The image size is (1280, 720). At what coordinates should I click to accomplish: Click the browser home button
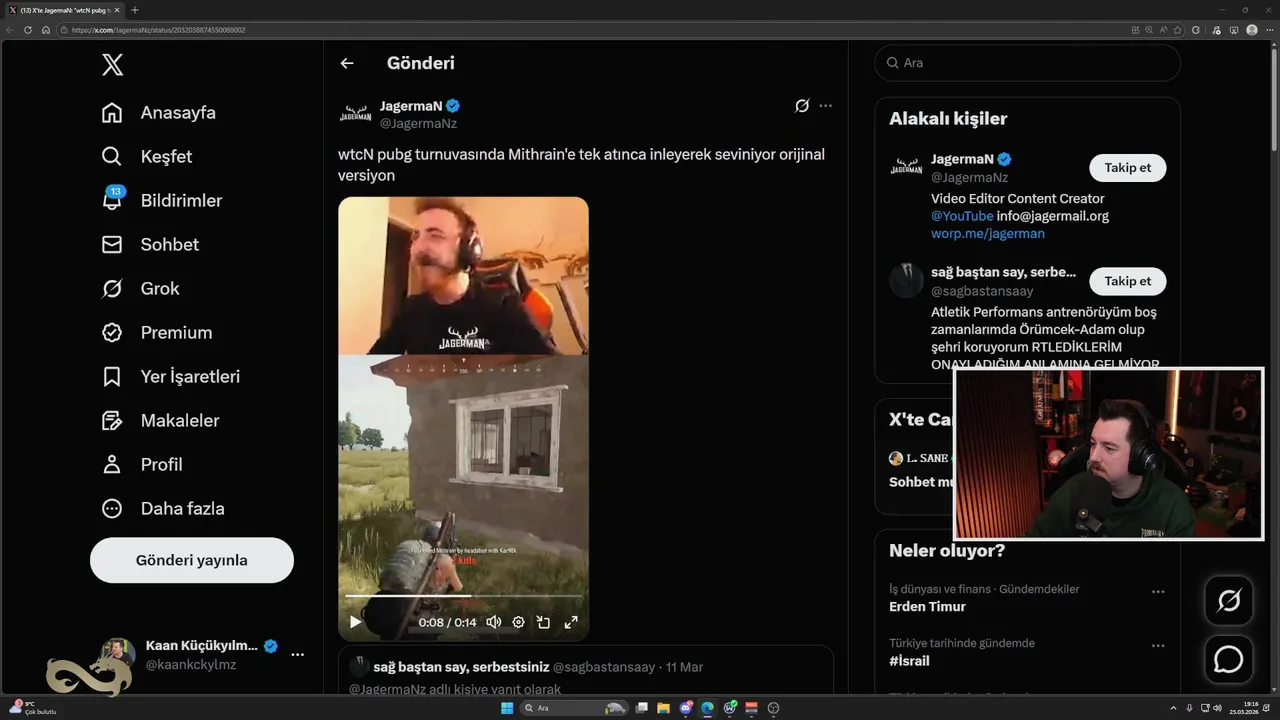coord(46,30)
